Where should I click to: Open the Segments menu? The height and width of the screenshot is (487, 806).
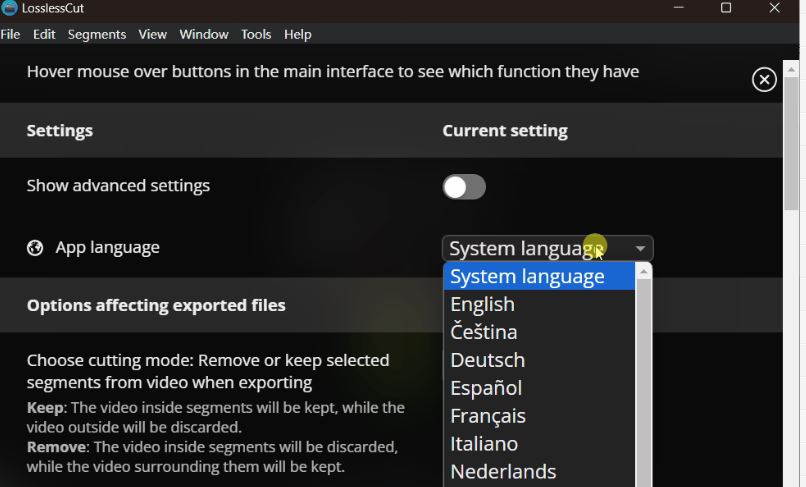pos(96,34)
